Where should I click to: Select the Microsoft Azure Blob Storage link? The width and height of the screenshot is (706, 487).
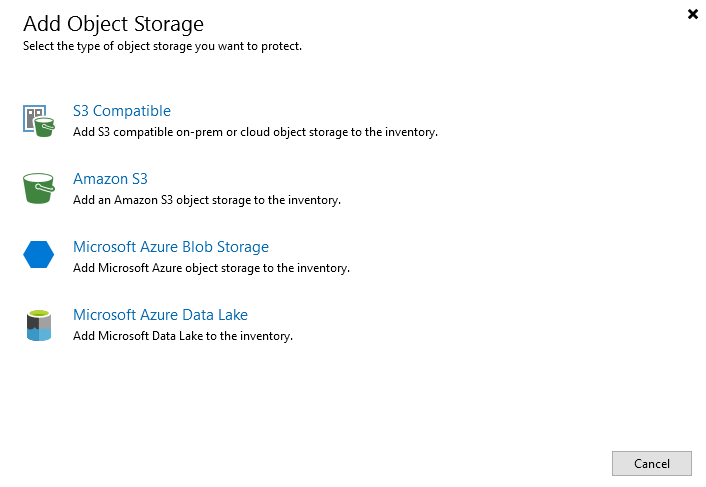click(x=171, y=247)
